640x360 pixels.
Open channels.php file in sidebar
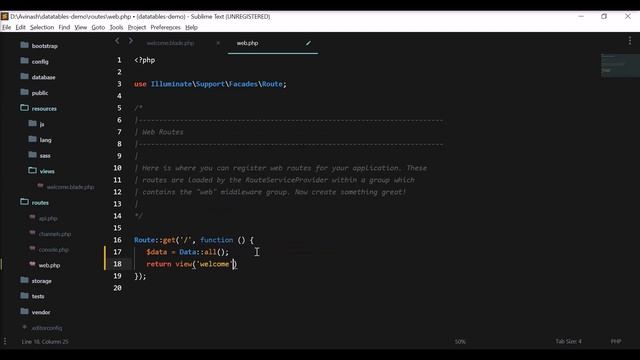55,234
